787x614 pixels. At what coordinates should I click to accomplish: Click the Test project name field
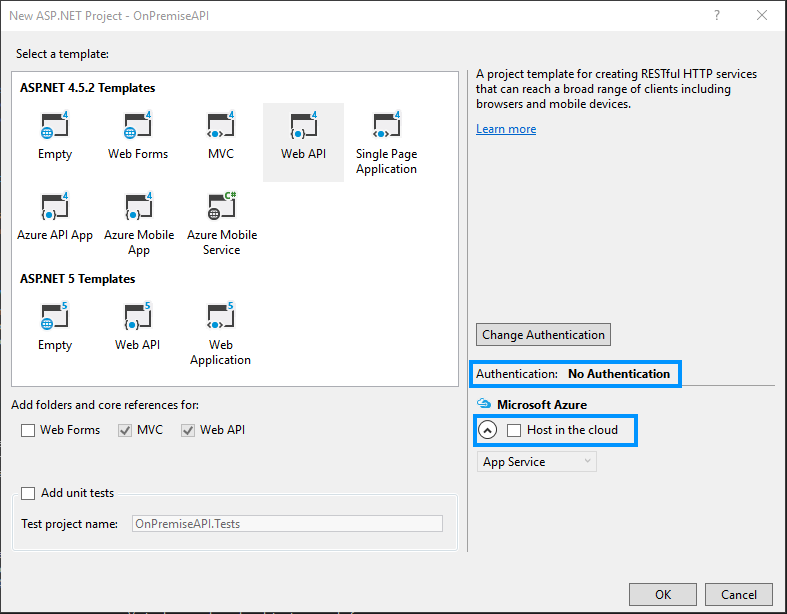pyautogui.click(x=287, y=523)
